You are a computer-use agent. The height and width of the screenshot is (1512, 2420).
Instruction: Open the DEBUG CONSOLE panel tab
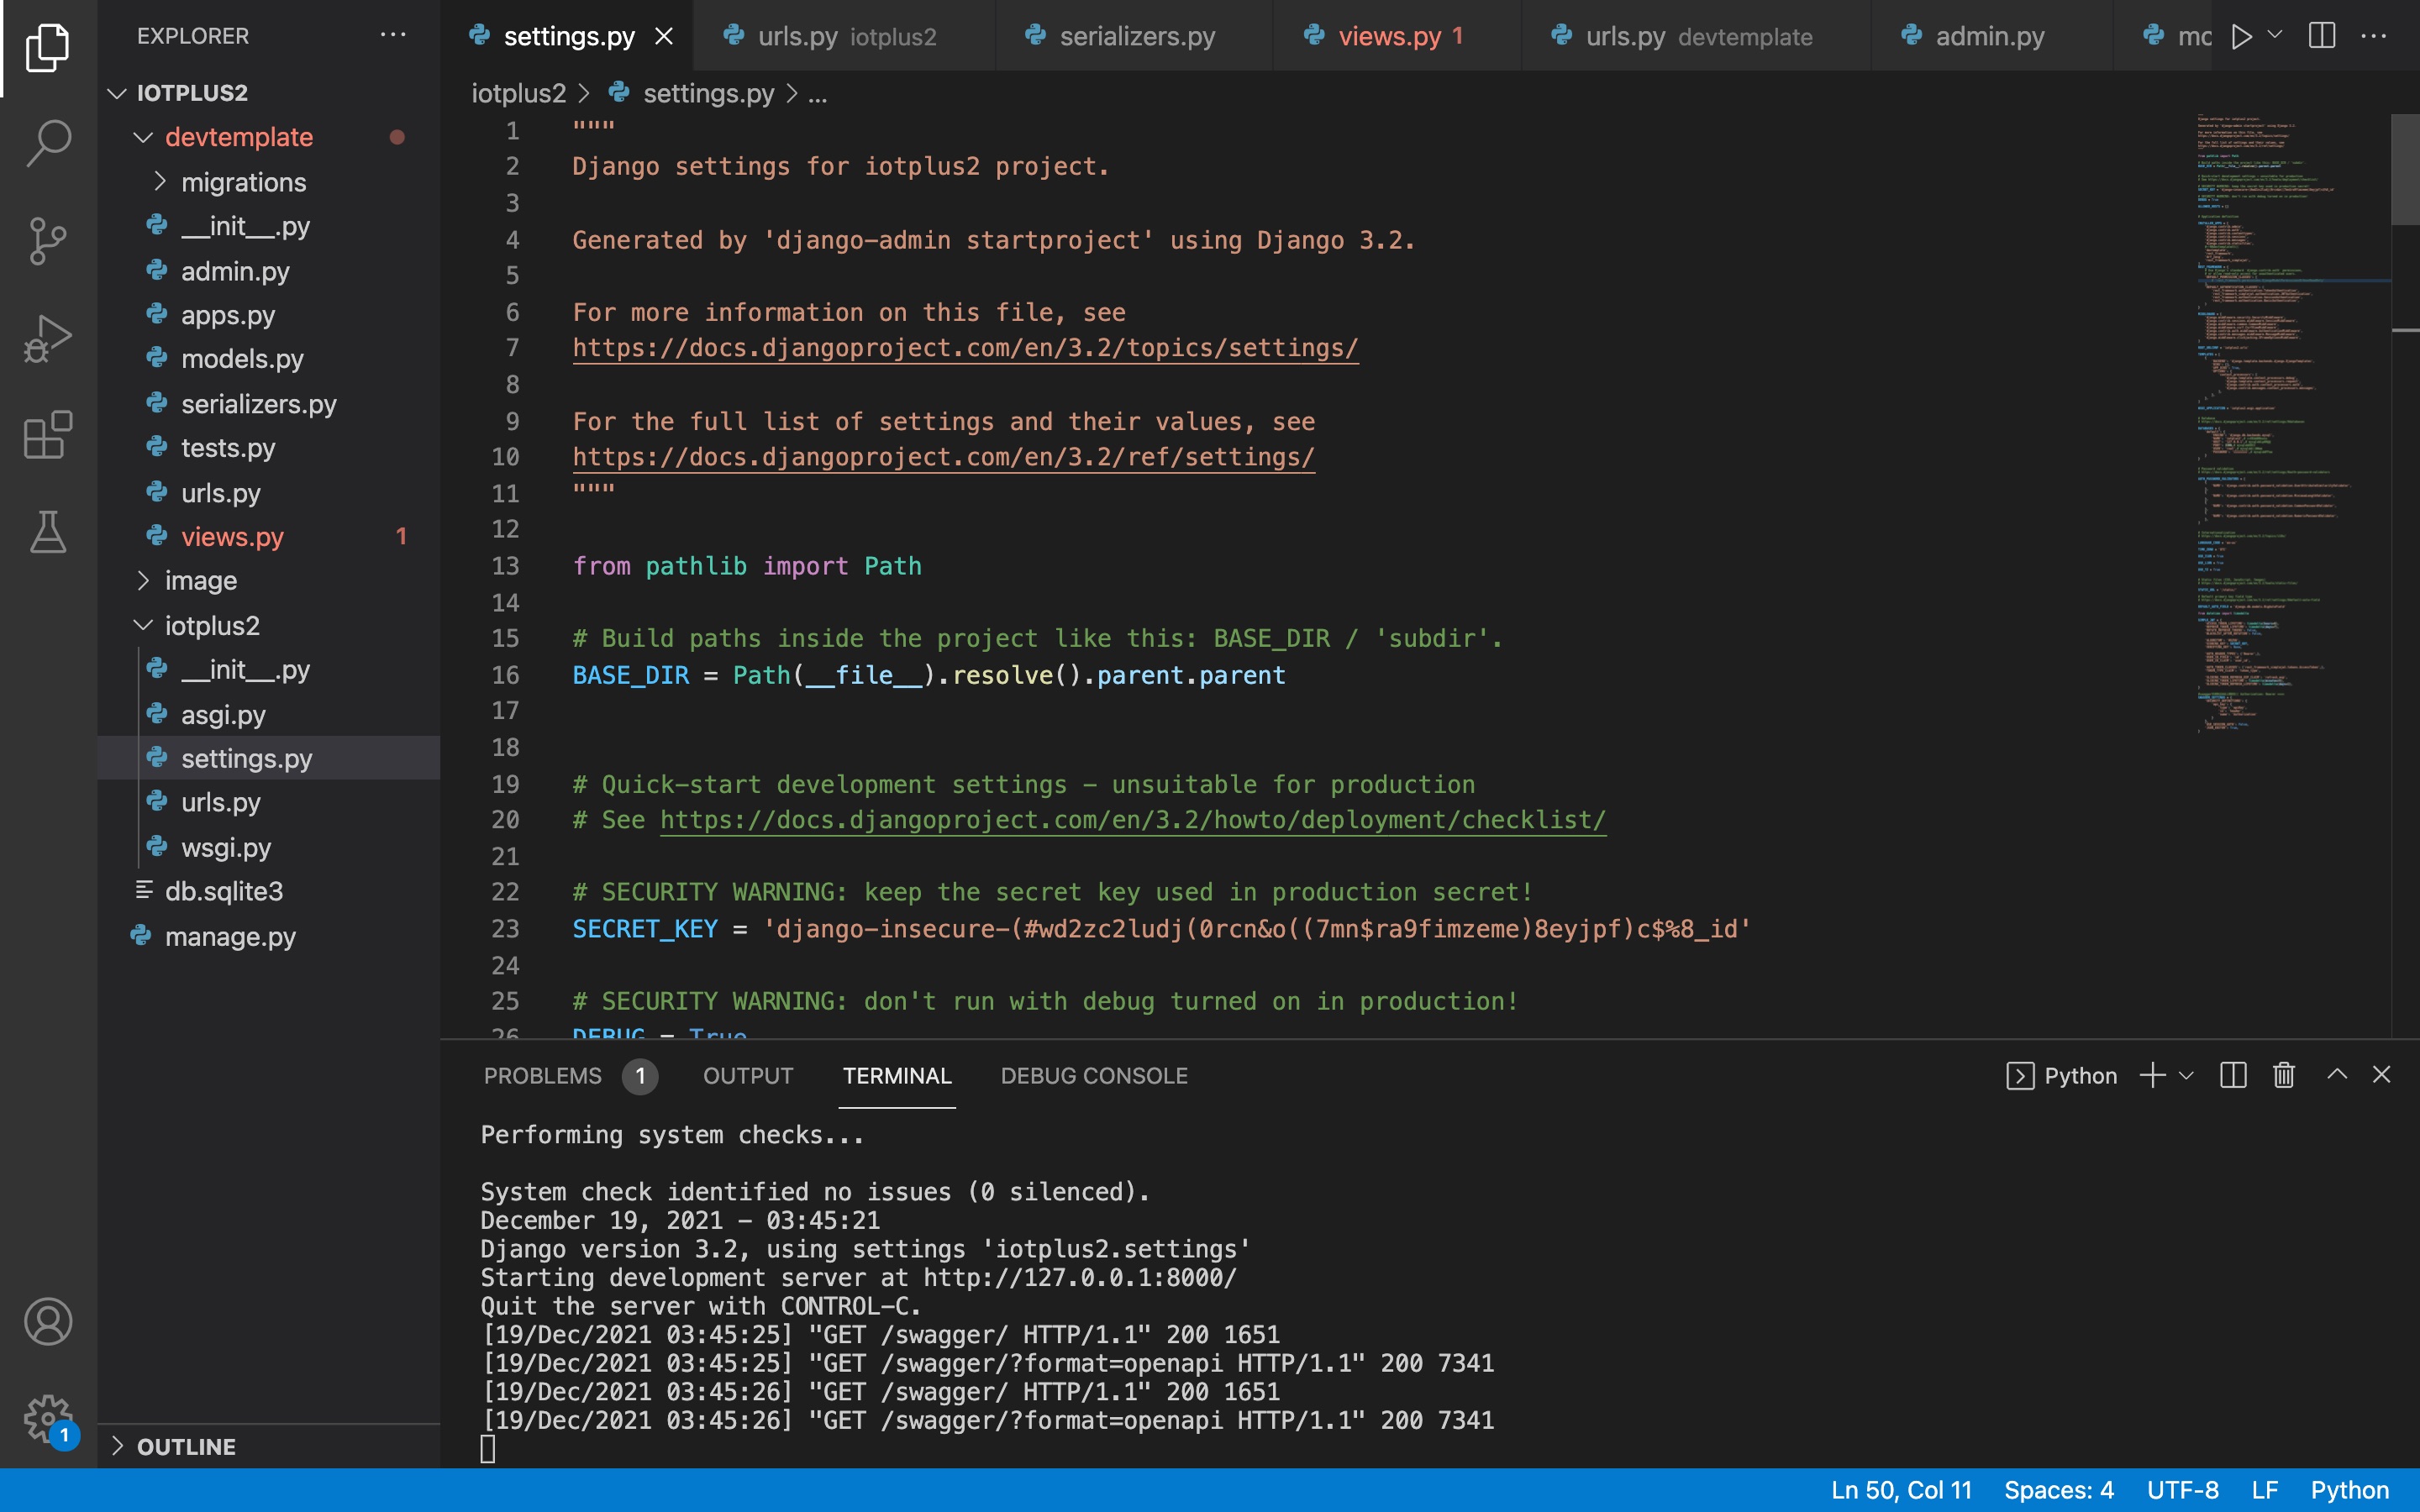tap(1094, 1076)
